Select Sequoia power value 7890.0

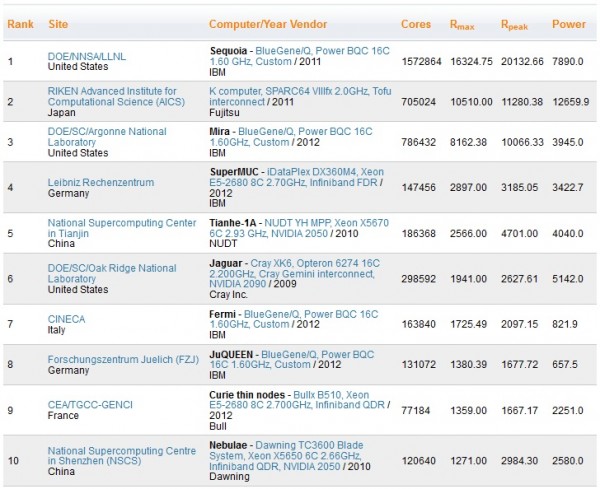tap(568, 62)
